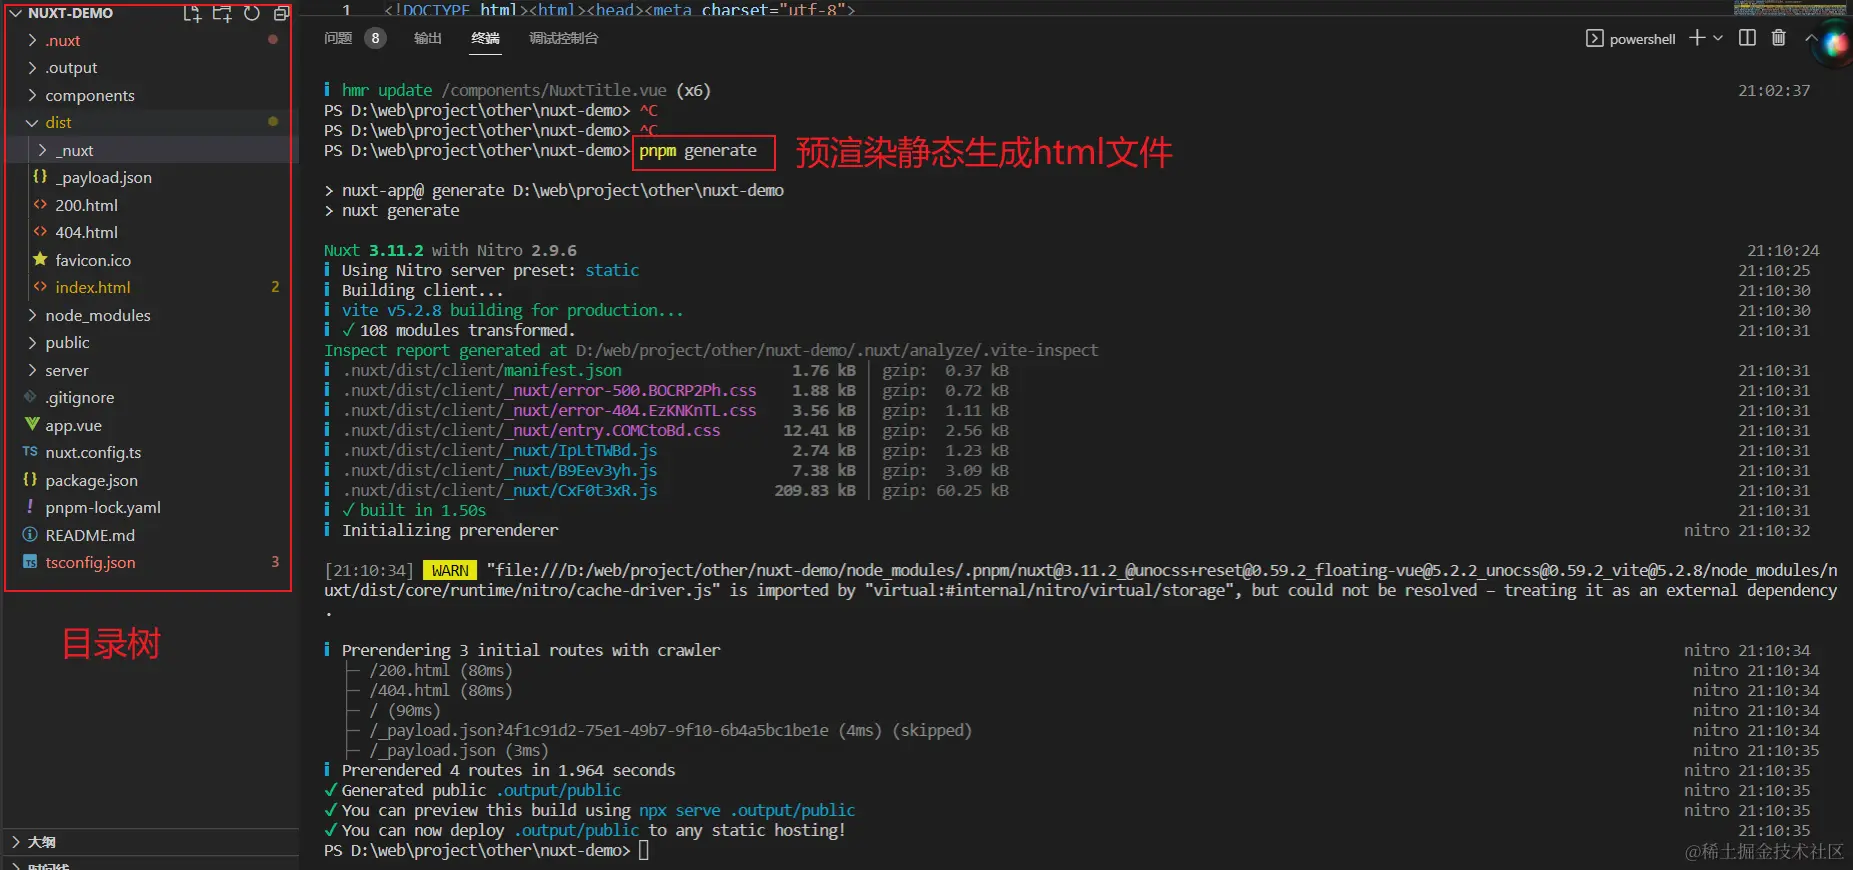Click 'static' in Nitro server preset line
Viewport: 1853px width, 870px height.
[x=612, y=270]
